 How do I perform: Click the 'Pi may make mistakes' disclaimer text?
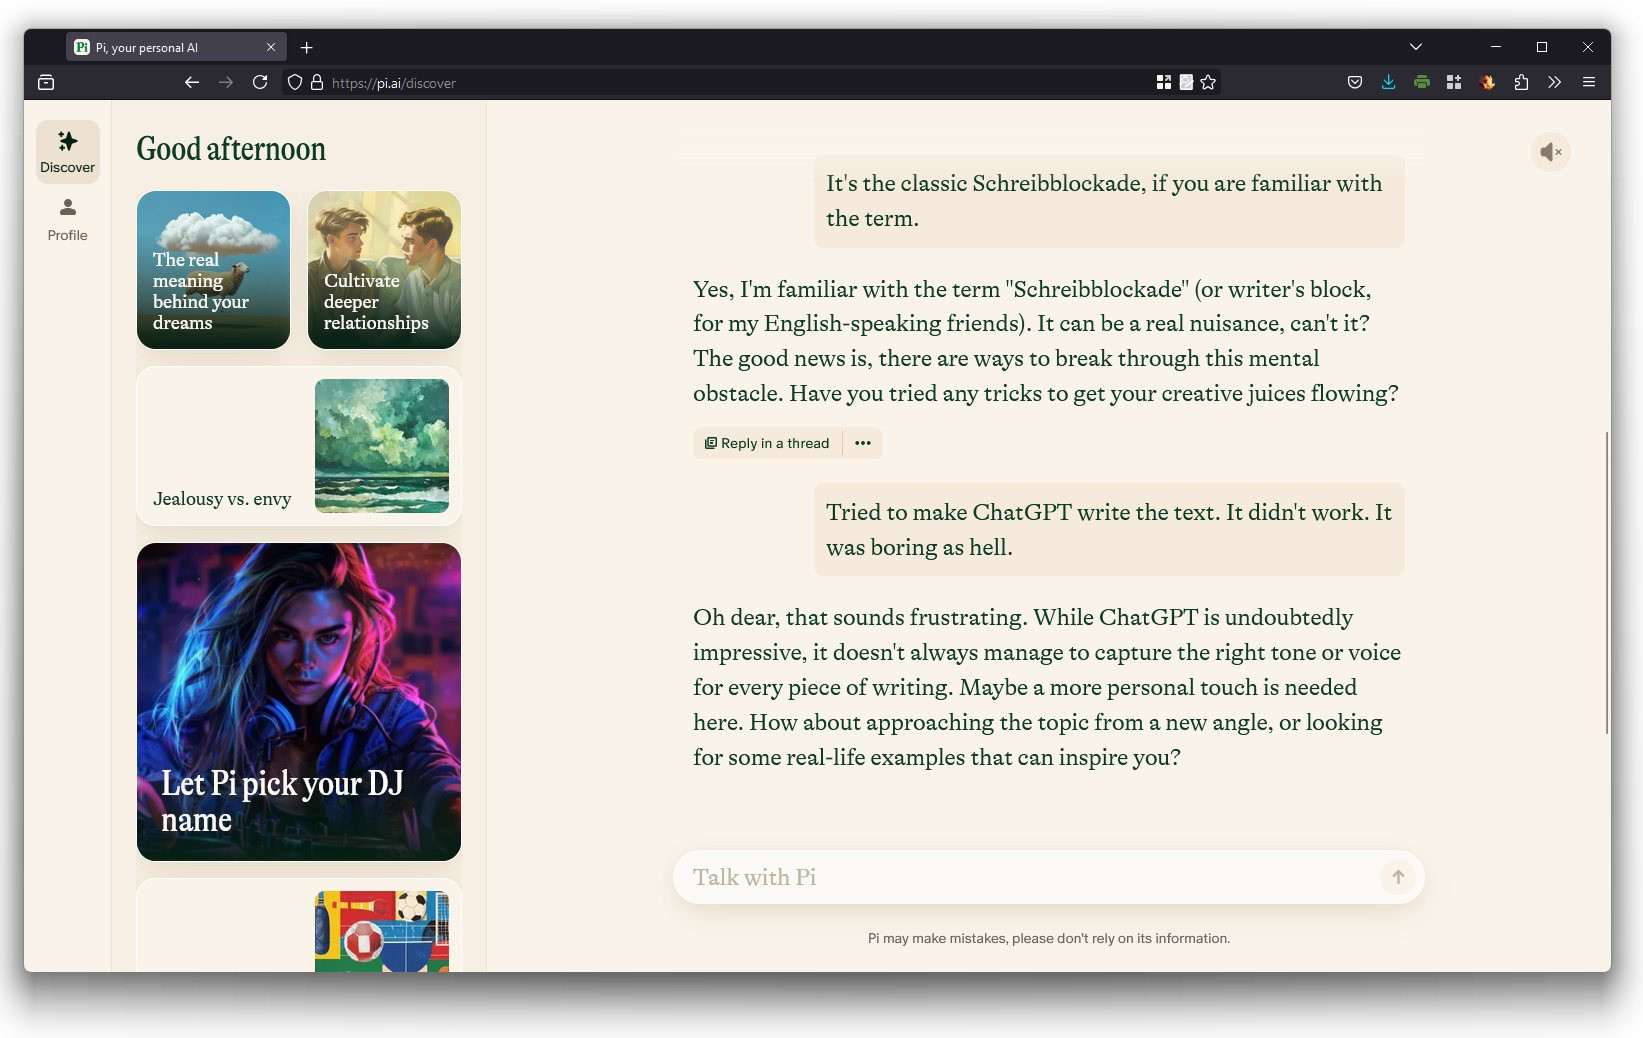[x=1049, y=938]
